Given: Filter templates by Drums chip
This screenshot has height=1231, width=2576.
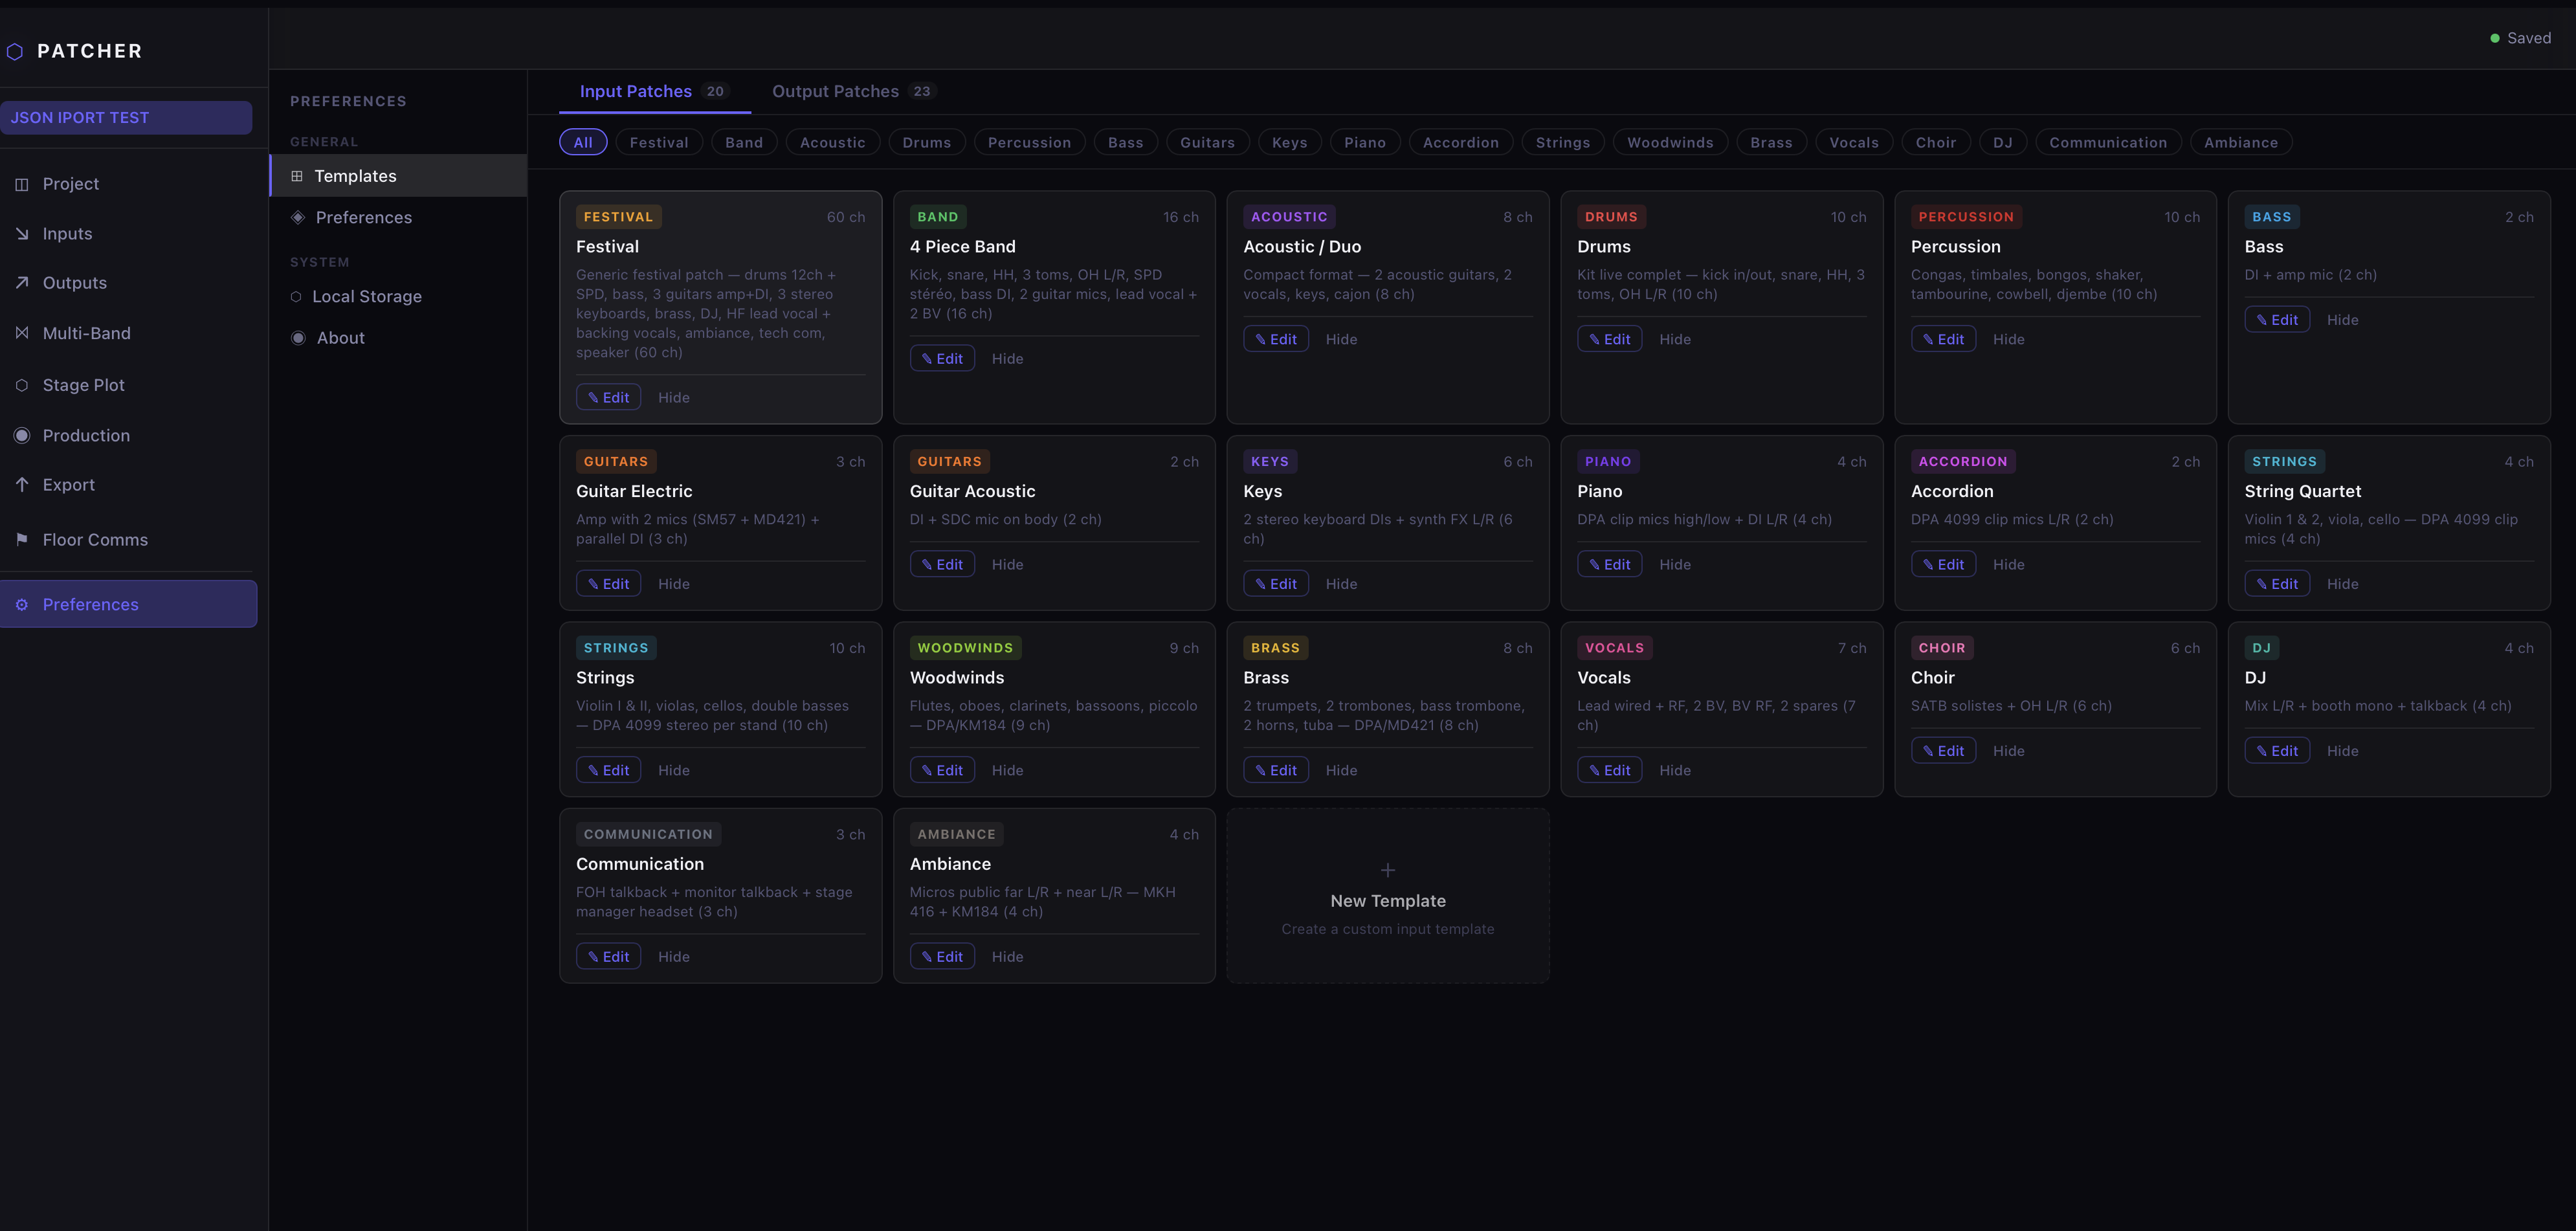Looking at the screenshot, I should [927, 142].
